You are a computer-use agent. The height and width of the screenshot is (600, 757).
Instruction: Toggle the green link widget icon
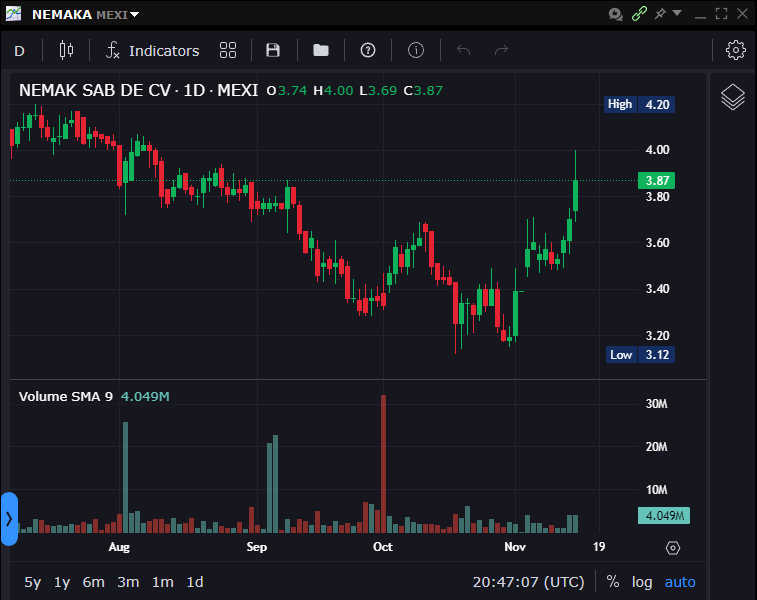[x=639, y=14]
